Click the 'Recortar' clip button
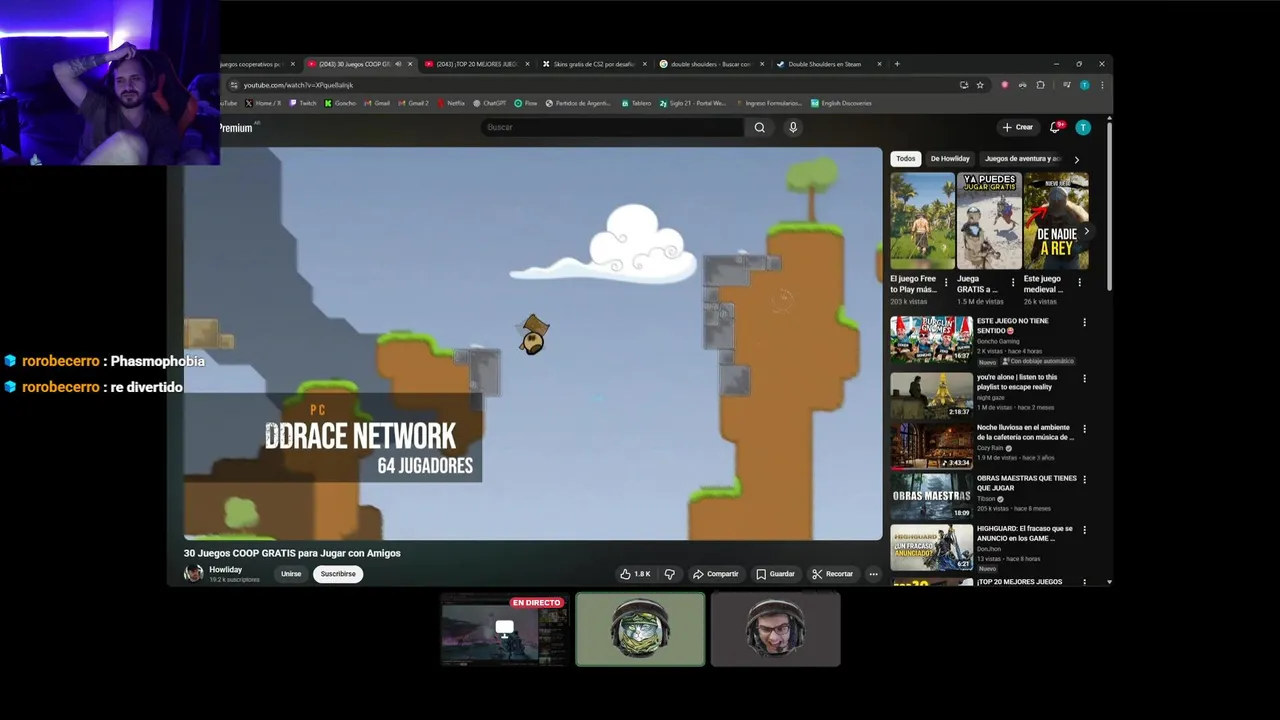This screenshot has height=720, width=1280. tap(832, 574)
